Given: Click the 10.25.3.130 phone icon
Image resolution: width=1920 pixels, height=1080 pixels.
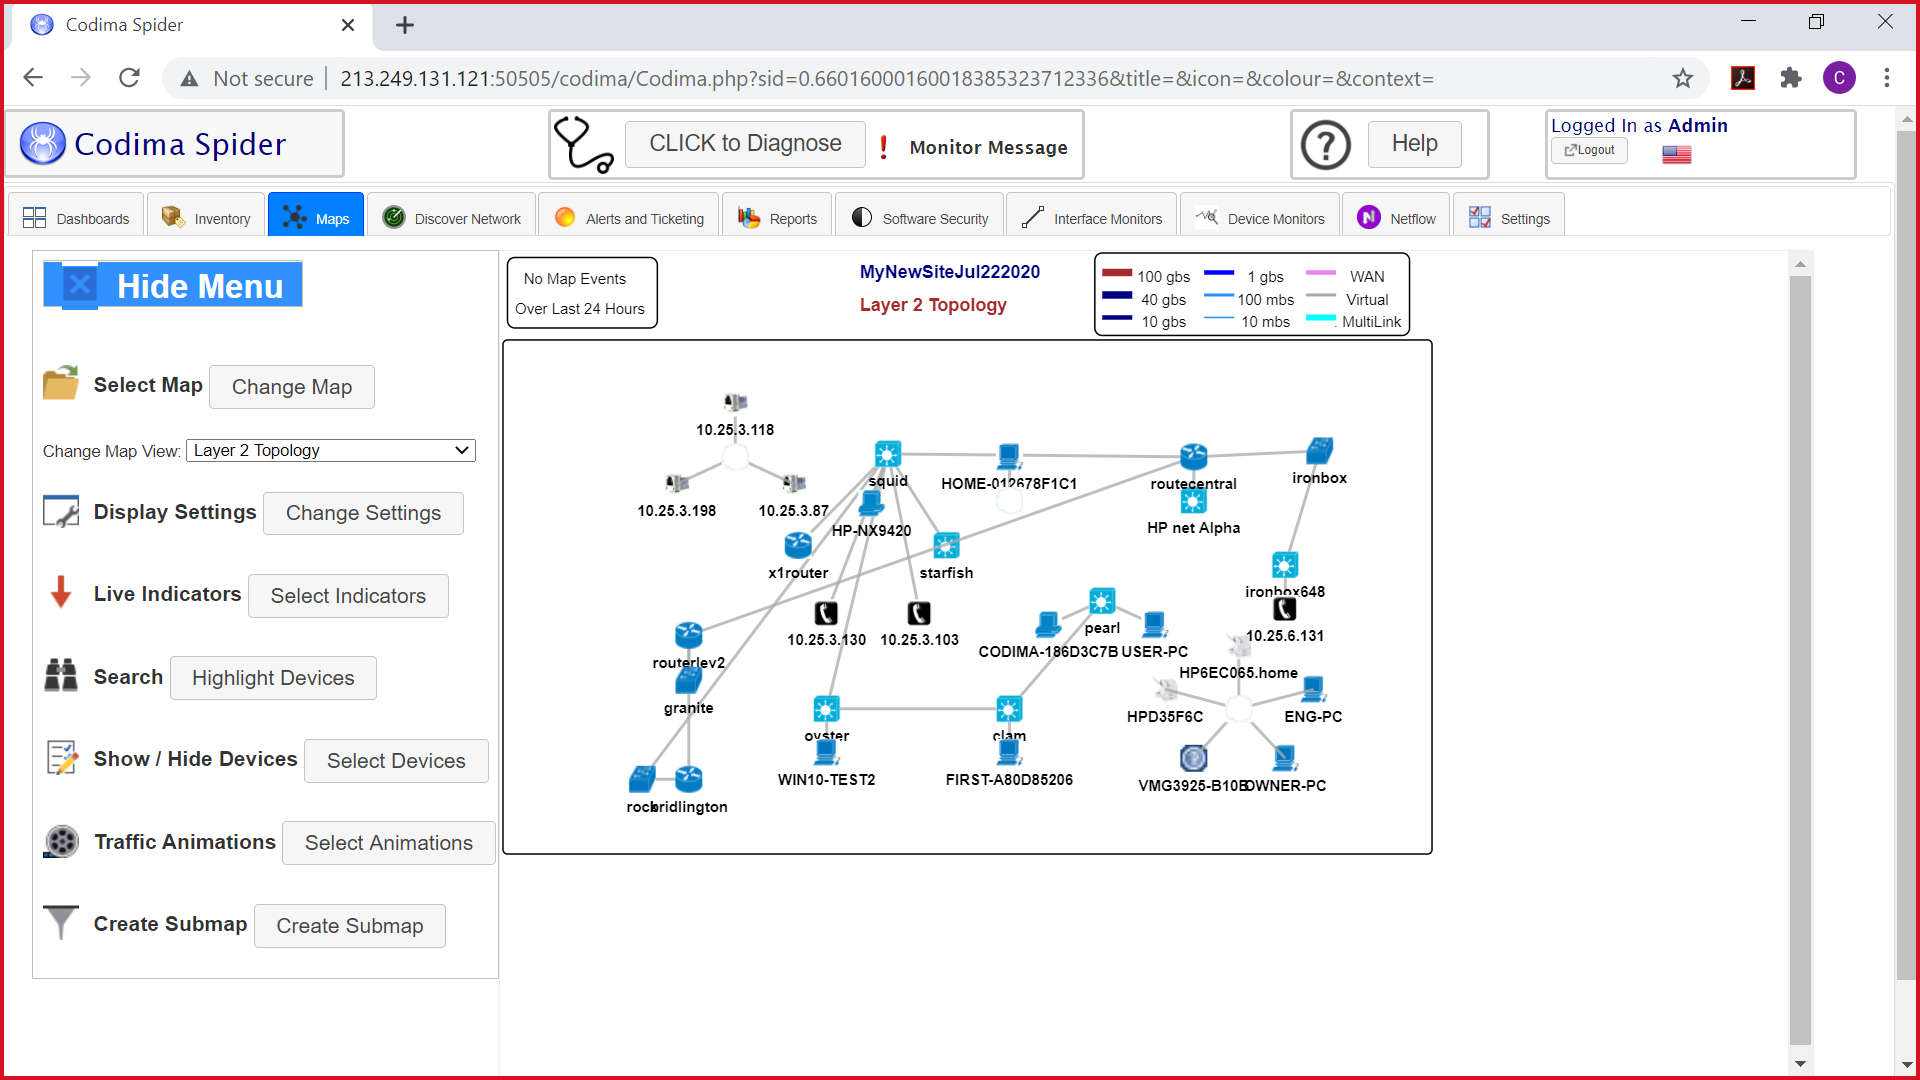Looking at the screenshot, I should click(826, 613).
